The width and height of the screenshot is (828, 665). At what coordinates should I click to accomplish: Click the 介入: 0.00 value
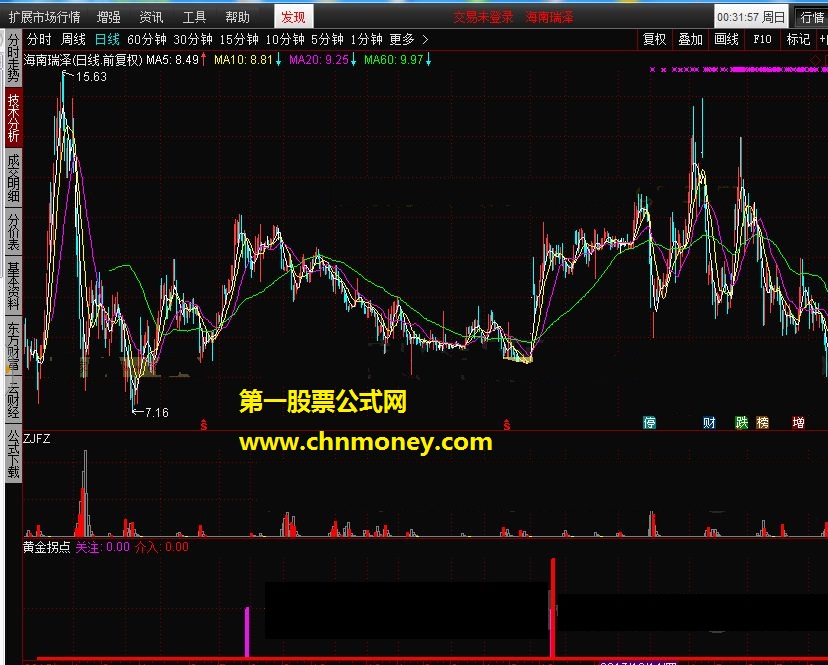coord(162,547)
